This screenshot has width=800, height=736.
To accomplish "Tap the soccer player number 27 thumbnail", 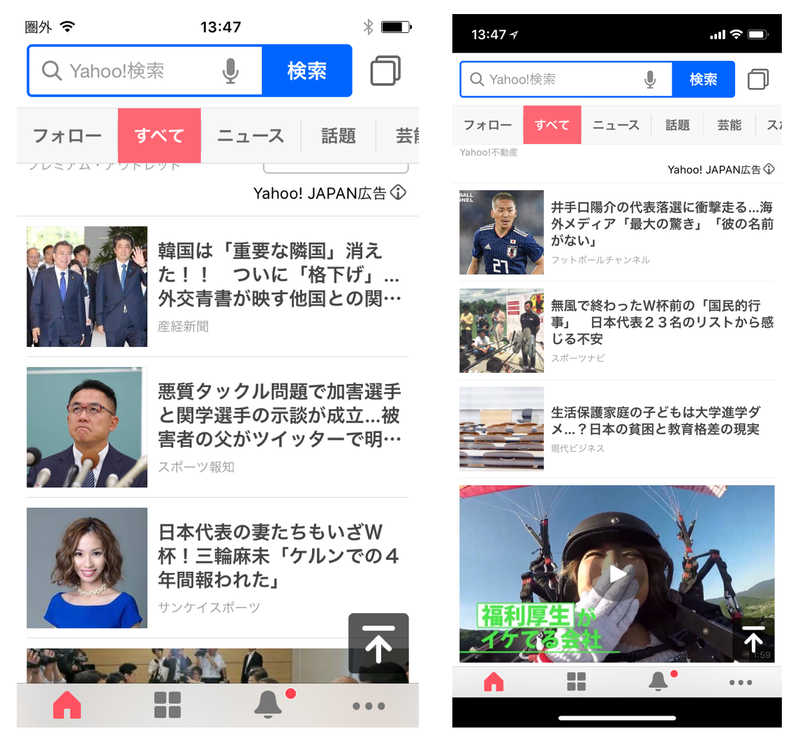I will (x=502, y=232).
